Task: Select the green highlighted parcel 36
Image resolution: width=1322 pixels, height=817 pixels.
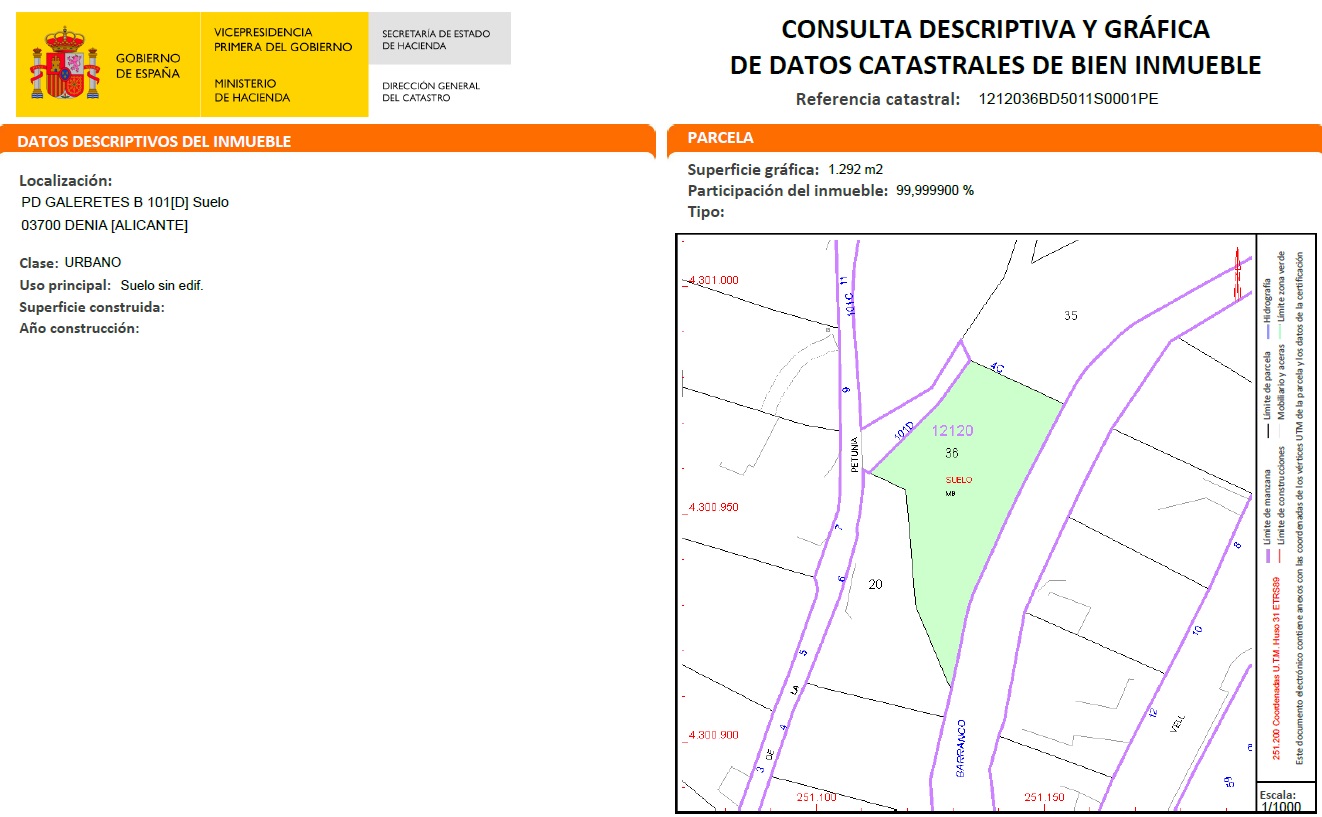Action: pos(980,520)
